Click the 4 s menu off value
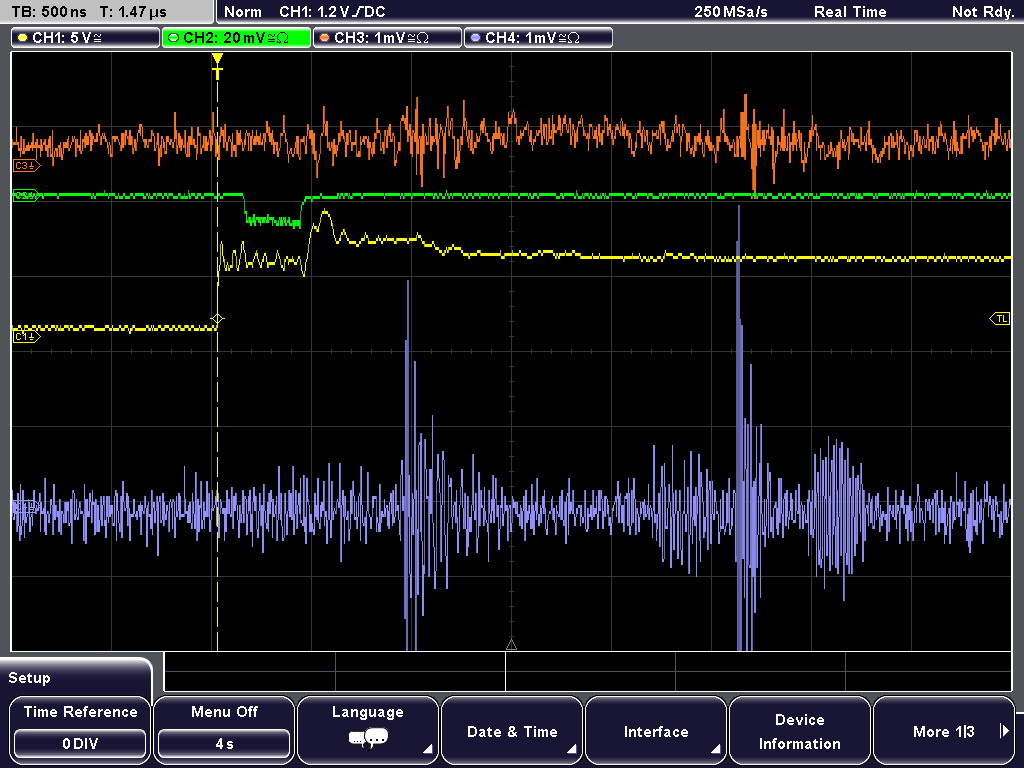The height and width of the screenshot is (768, 1024). (x=224, y=744)
